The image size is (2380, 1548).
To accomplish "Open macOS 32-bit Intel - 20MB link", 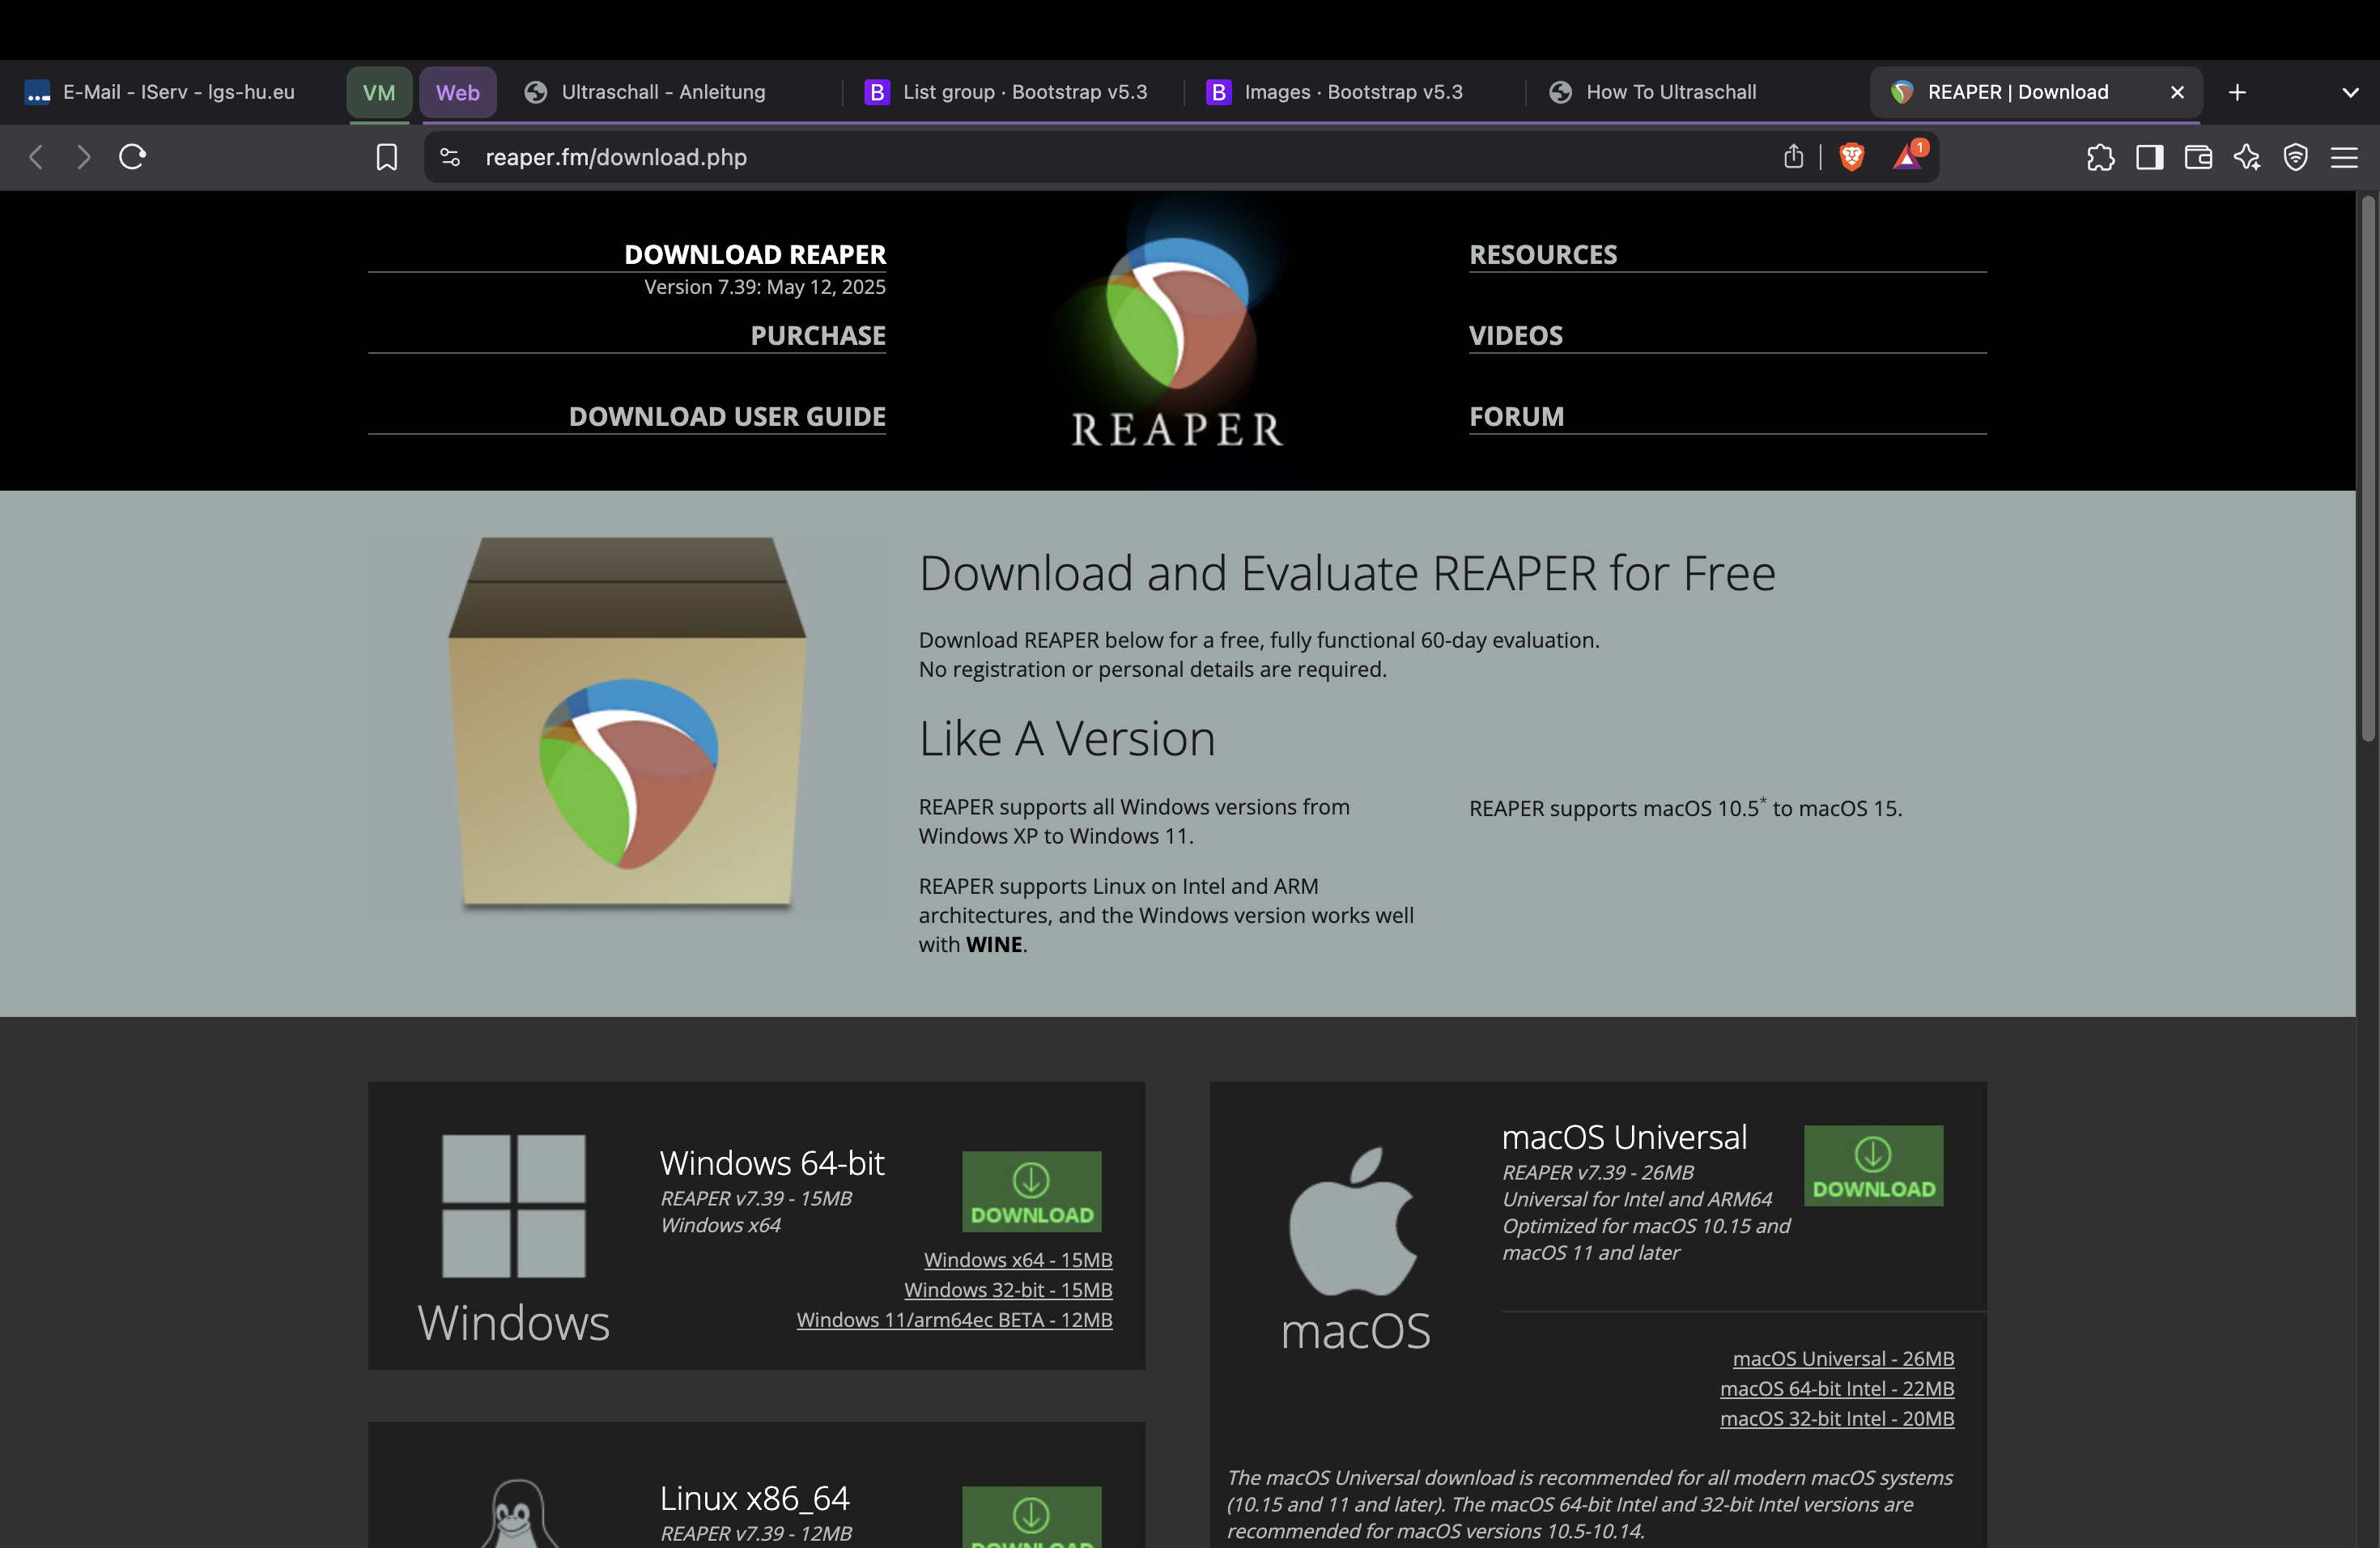I will point(1837,1419).
